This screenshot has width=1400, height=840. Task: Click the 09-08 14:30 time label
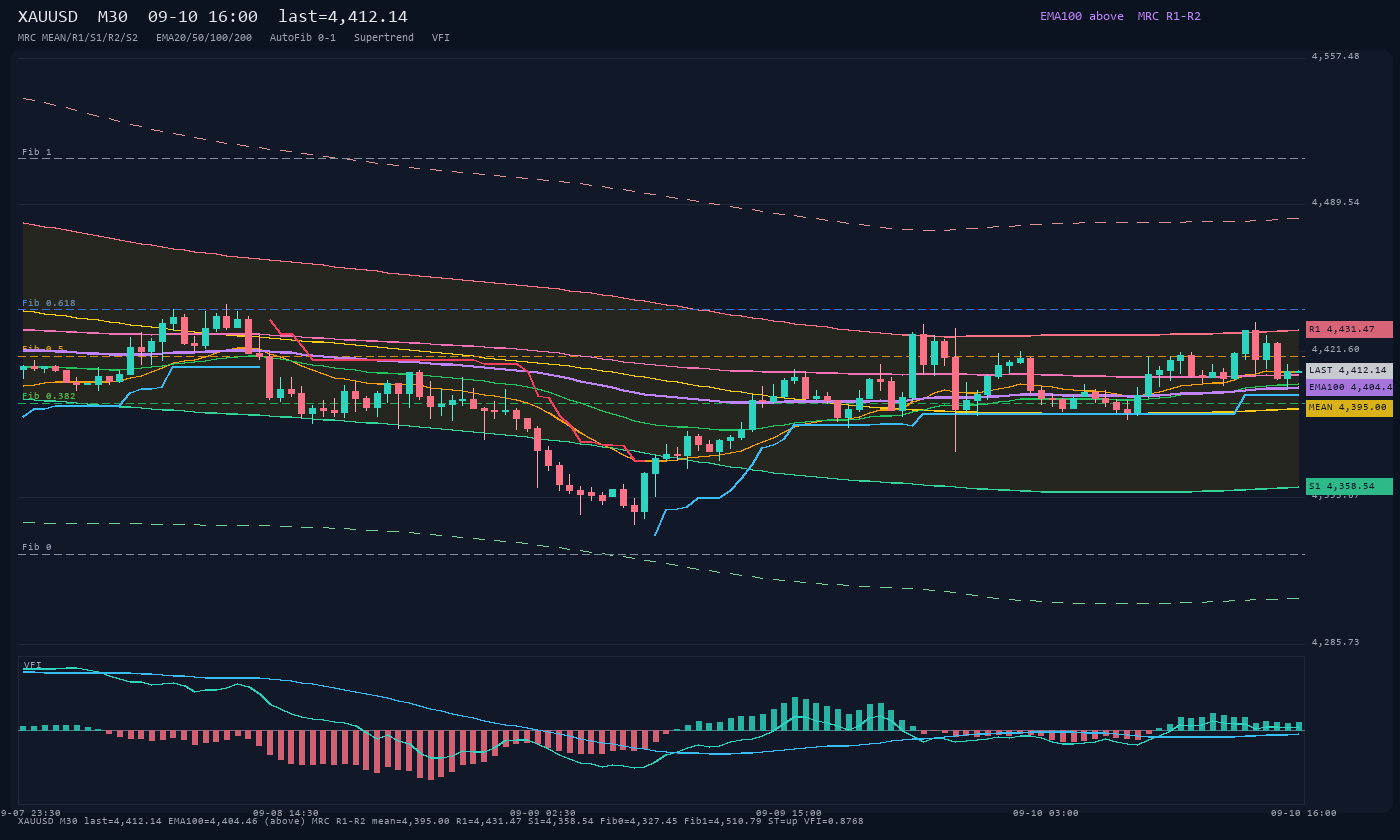coord(286,813)
